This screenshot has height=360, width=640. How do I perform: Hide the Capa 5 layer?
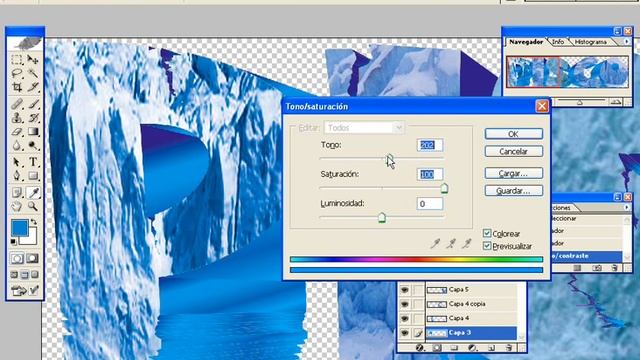pyautogui.click(x=404, y=290)
